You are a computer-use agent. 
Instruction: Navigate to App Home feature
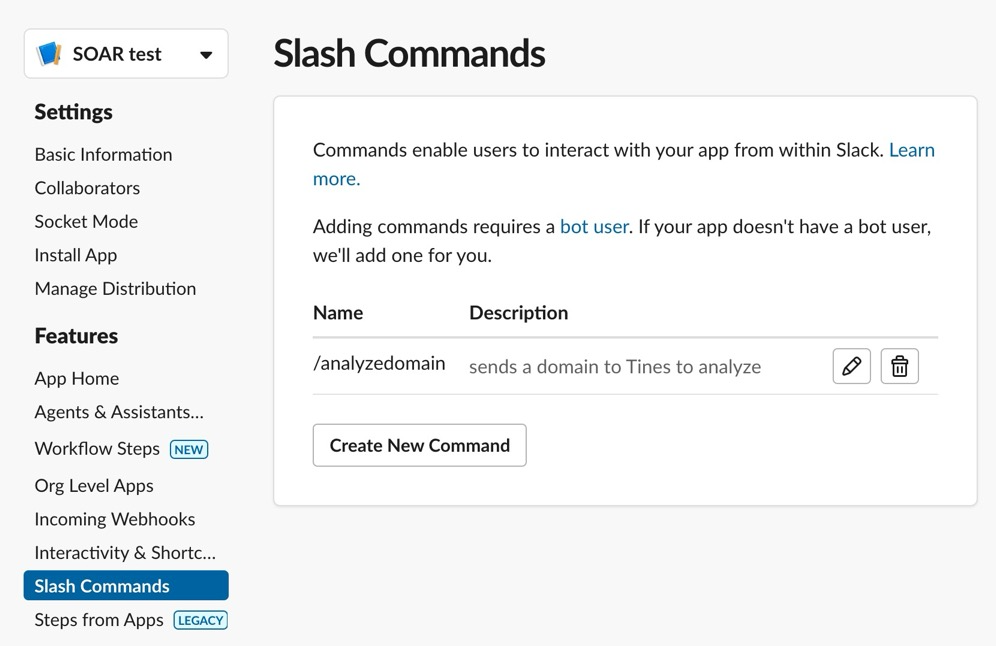coord(77,379)
